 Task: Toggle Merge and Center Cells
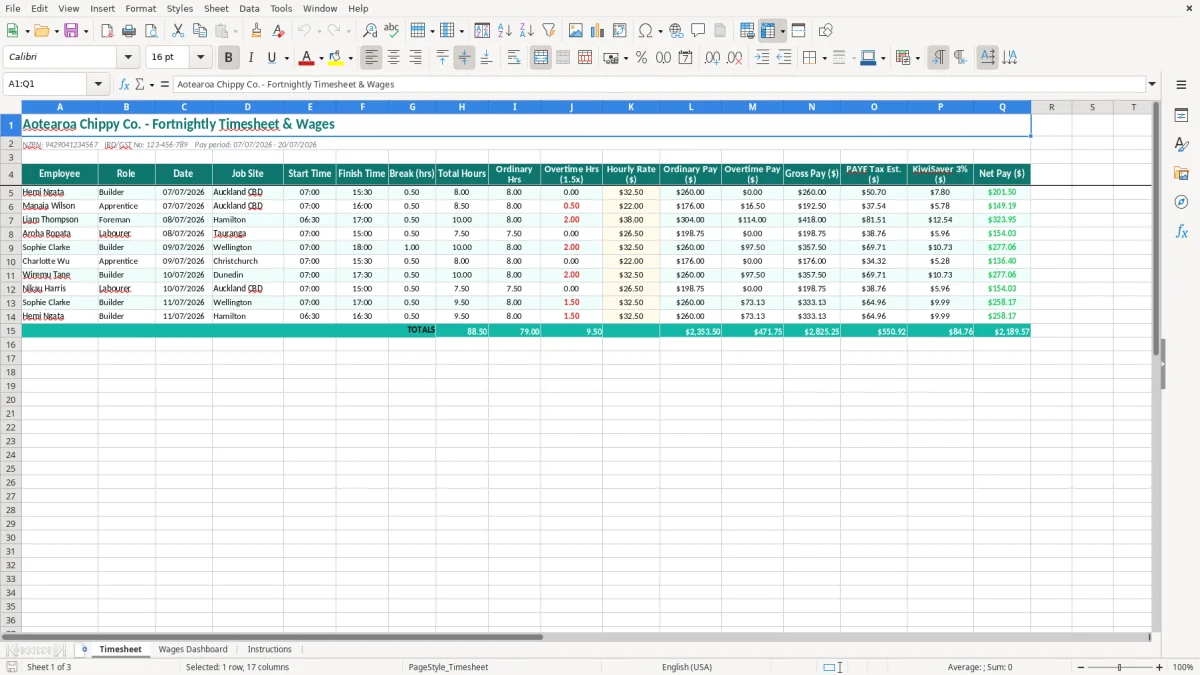[x=541, y=58]
